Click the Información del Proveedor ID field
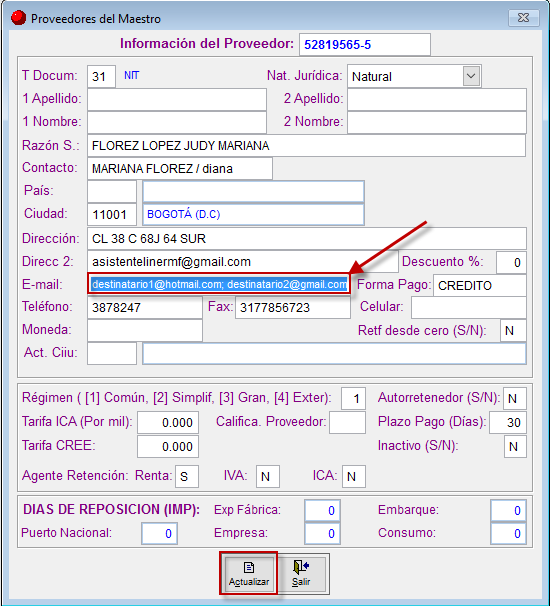This screenshot has height=606, width=550. pos(364,44)
